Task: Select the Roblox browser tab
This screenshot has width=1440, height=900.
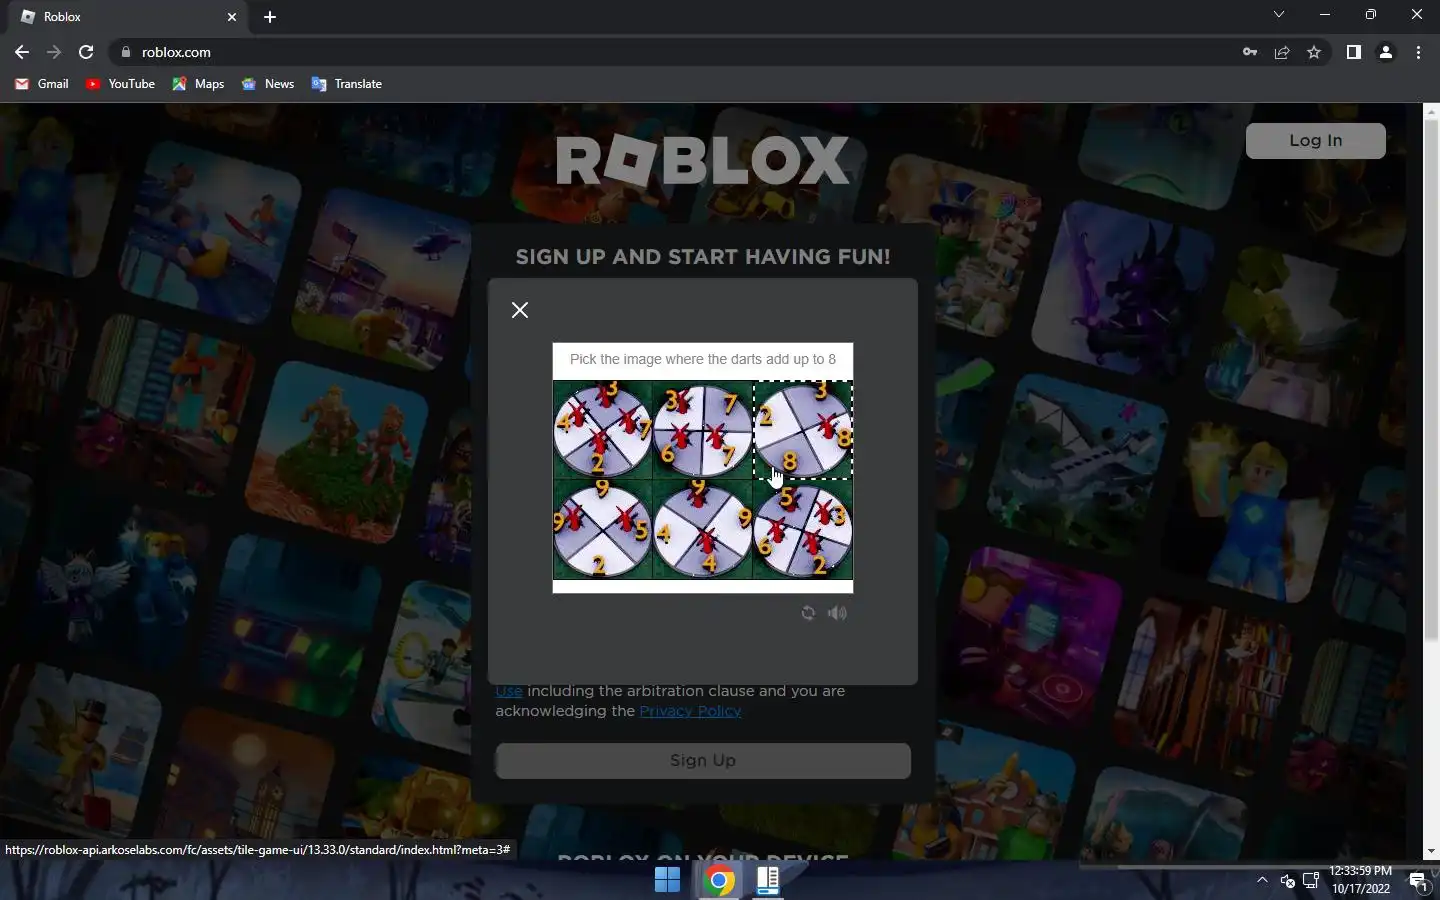Action: click(x=128, y=17)
